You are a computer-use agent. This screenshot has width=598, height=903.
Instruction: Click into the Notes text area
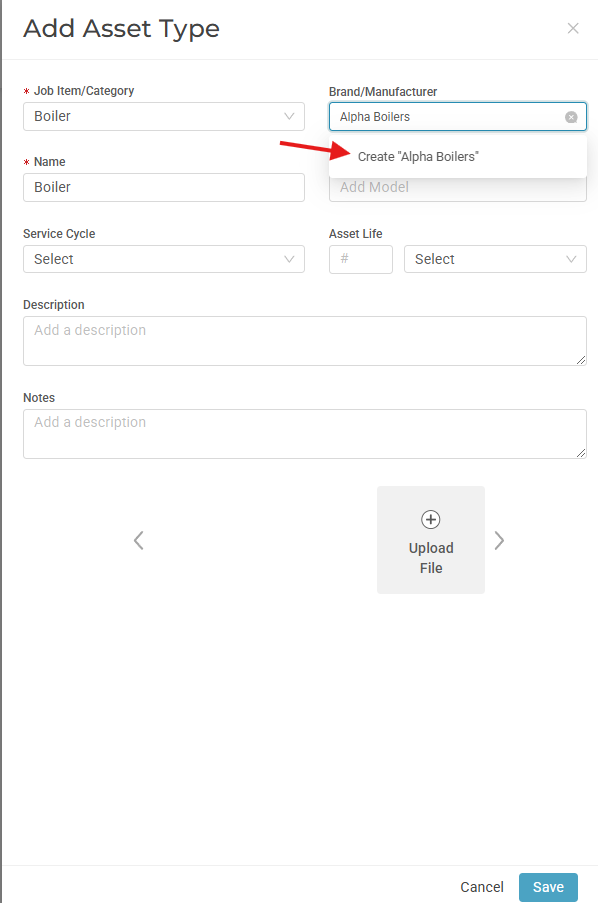(x=305, y=434)
